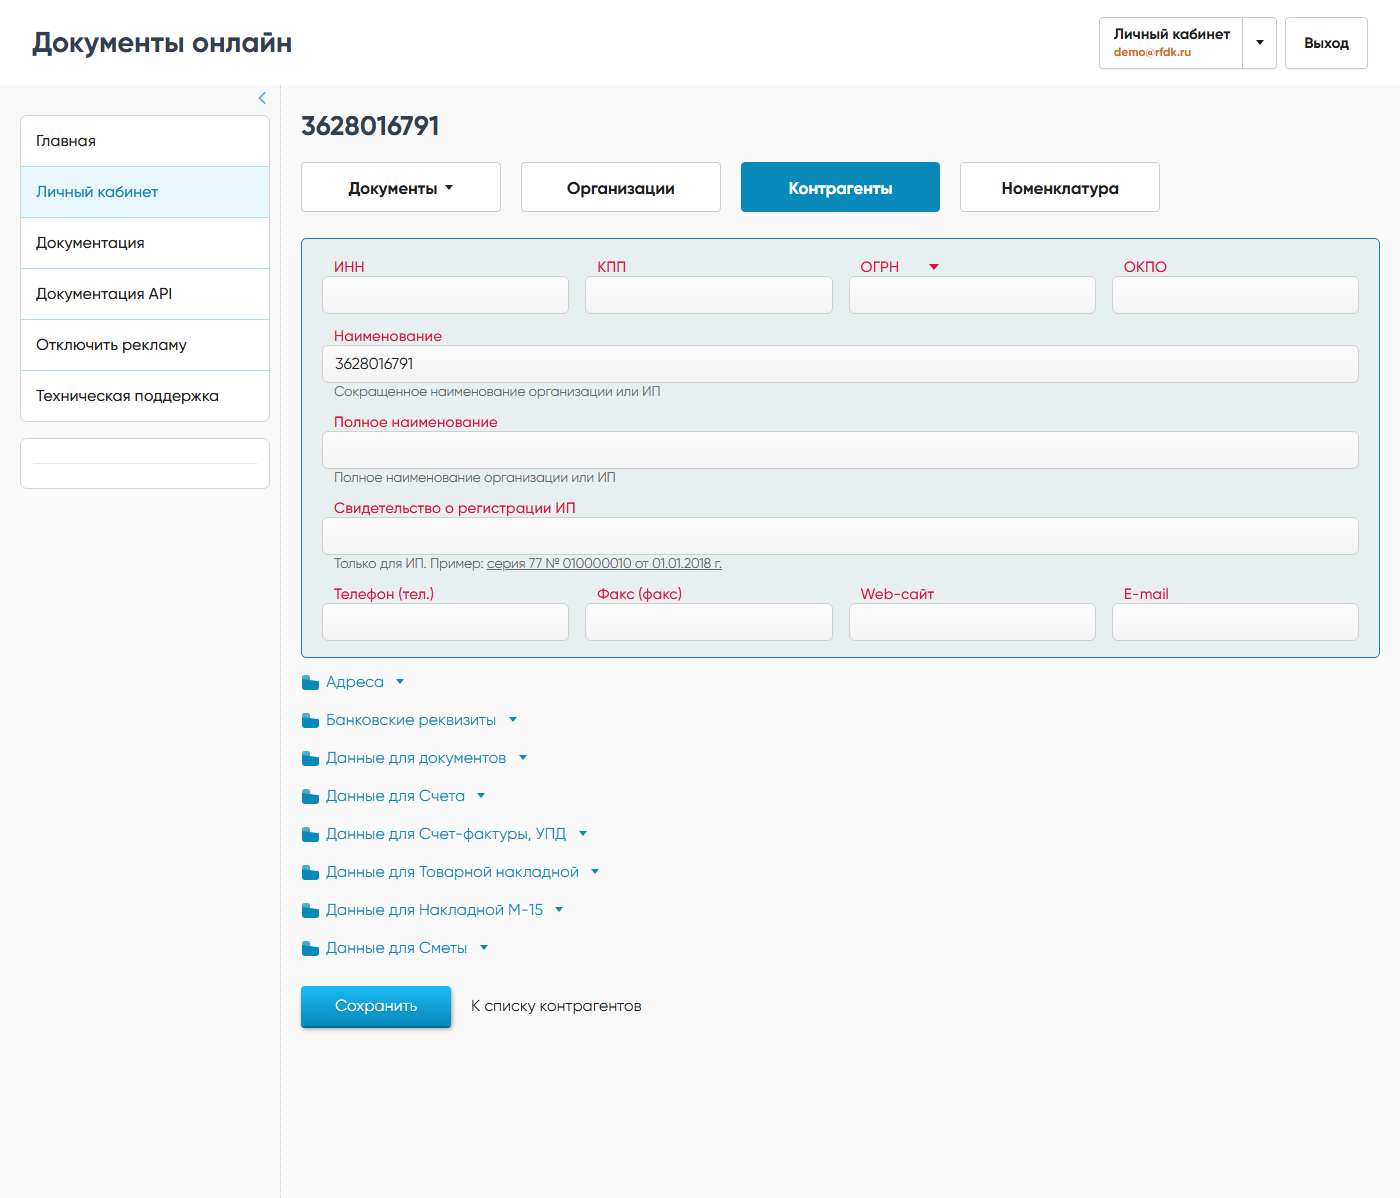Open the ОГРН type dropdown arrow
1400x1198 pixels.
(934, 267)
